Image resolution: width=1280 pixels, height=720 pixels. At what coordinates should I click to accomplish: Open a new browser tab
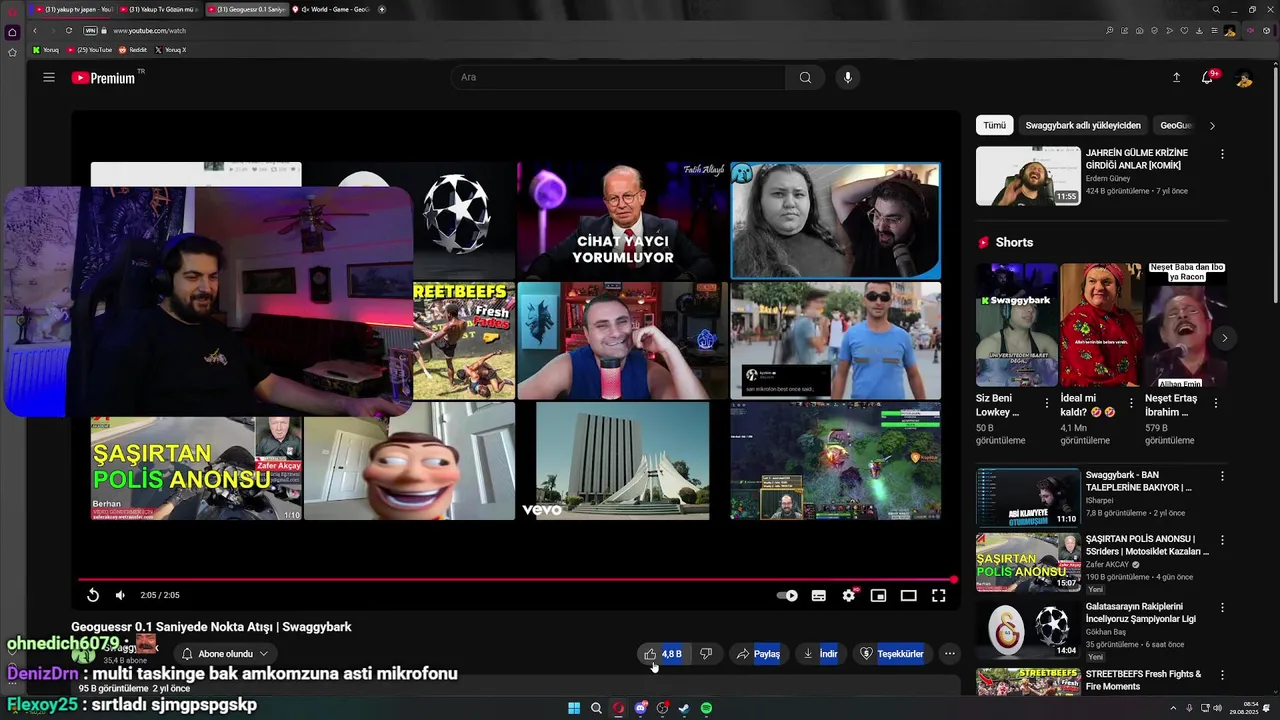pos(382,9)
